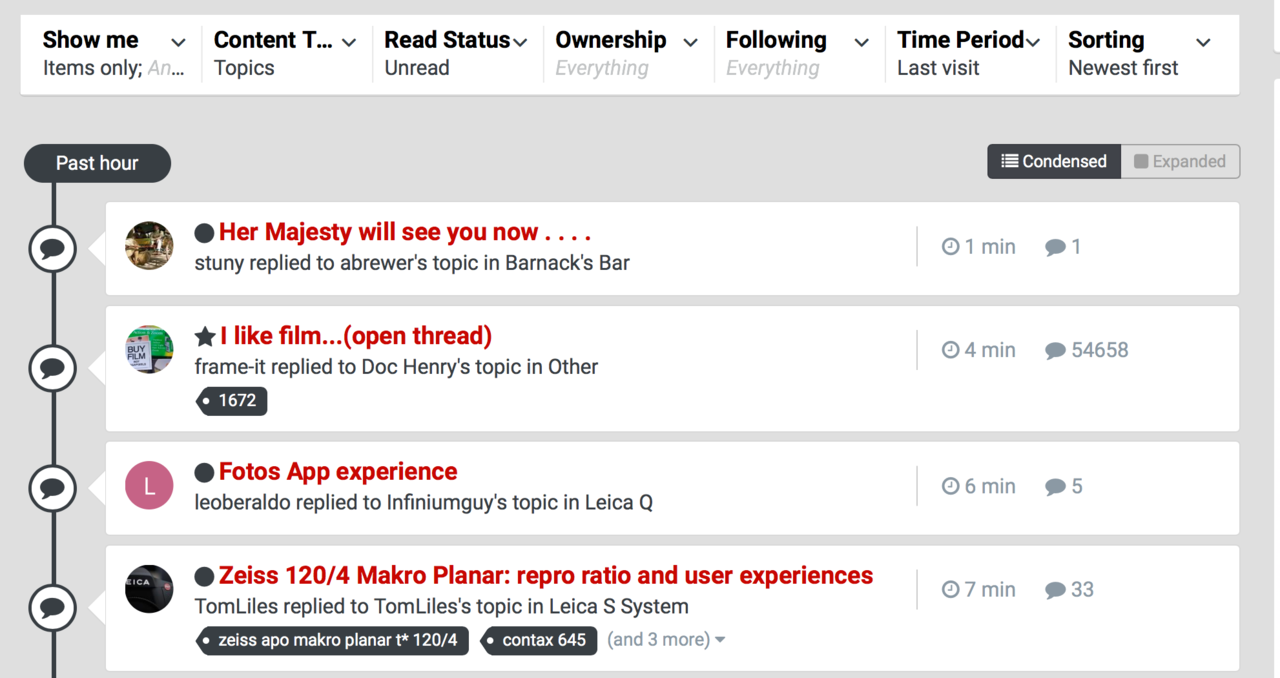
Task: Switch to Condensed view
Action: 1054,161
